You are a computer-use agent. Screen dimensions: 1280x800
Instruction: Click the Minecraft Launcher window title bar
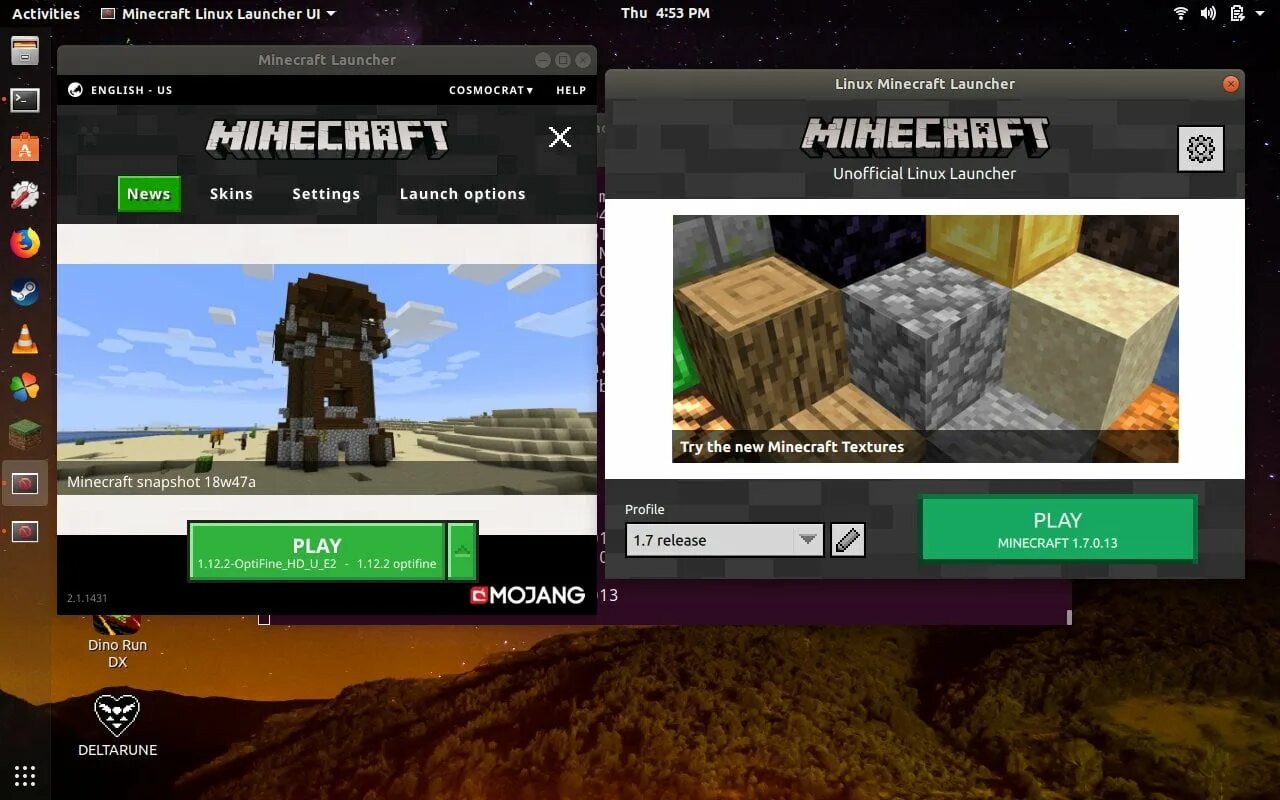[327, 60]
